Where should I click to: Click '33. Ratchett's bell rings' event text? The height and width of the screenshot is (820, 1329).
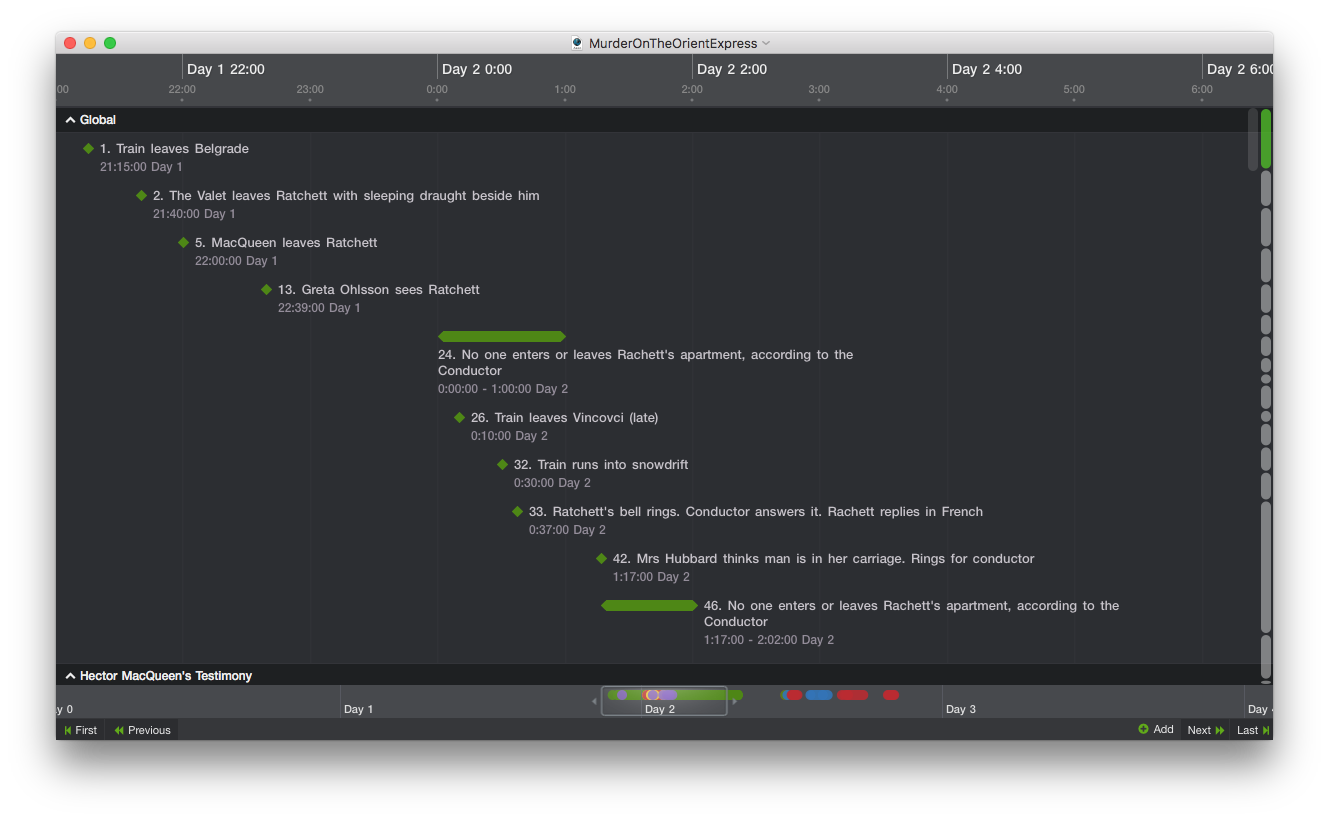tap(756, 511)
